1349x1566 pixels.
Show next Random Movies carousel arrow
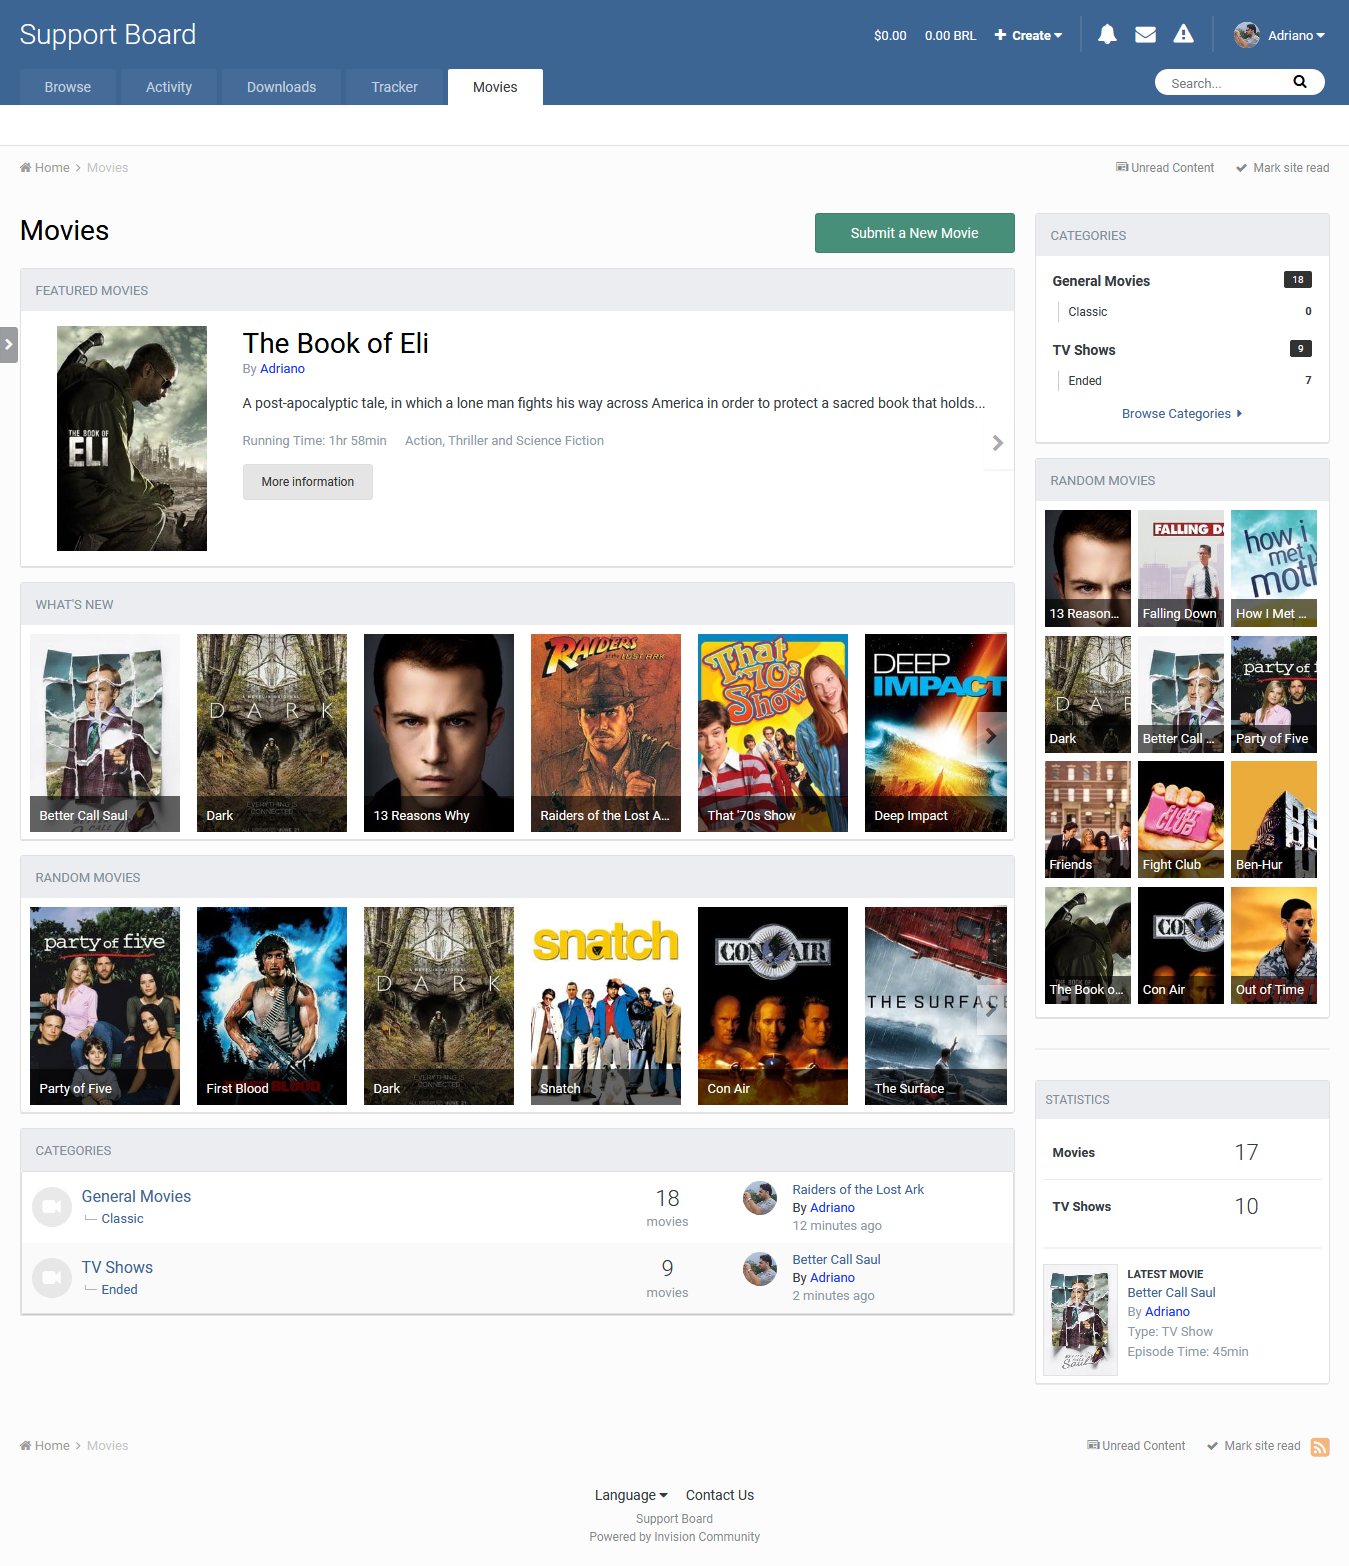click(x=991, y=1009)
